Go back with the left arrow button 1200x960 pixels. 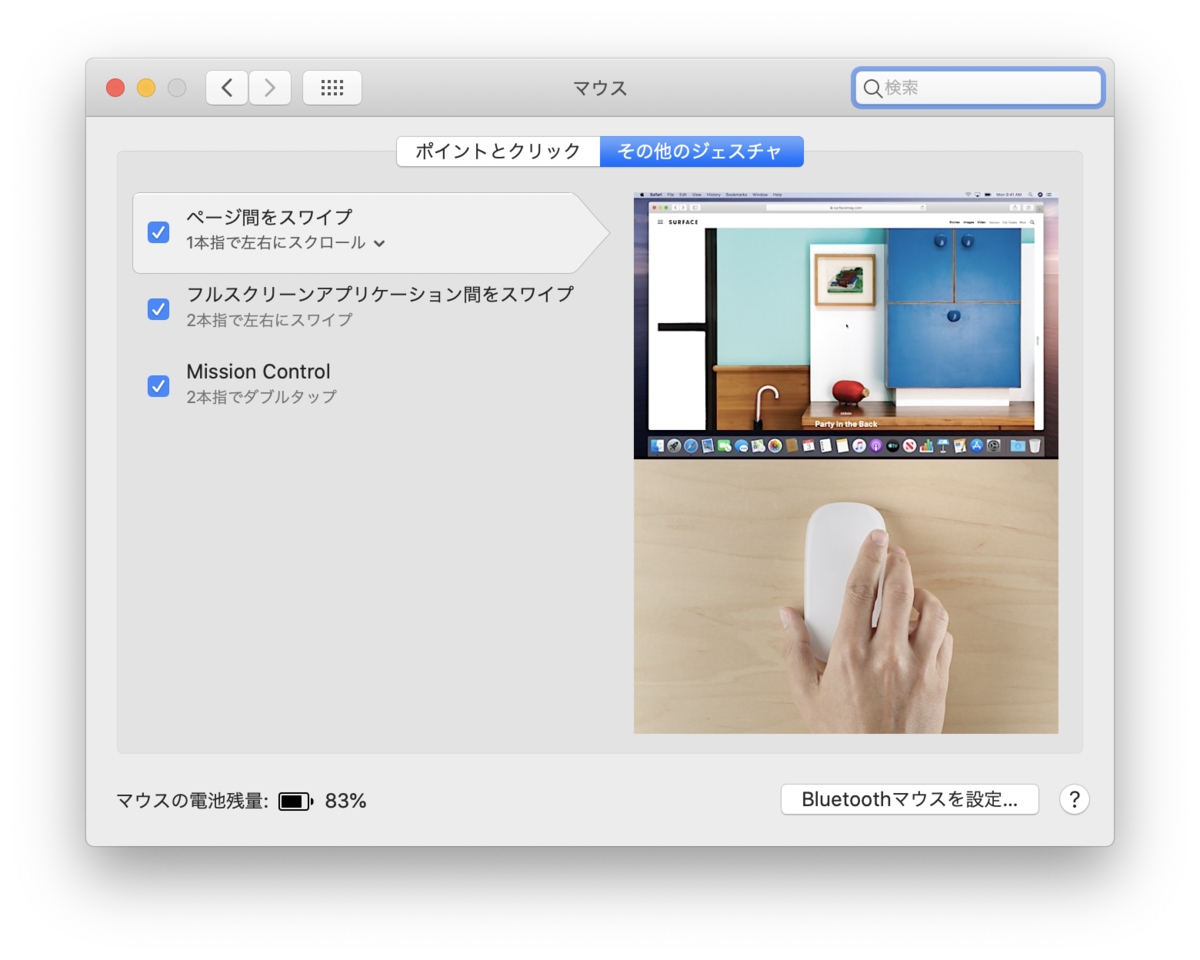coord(227,88)
